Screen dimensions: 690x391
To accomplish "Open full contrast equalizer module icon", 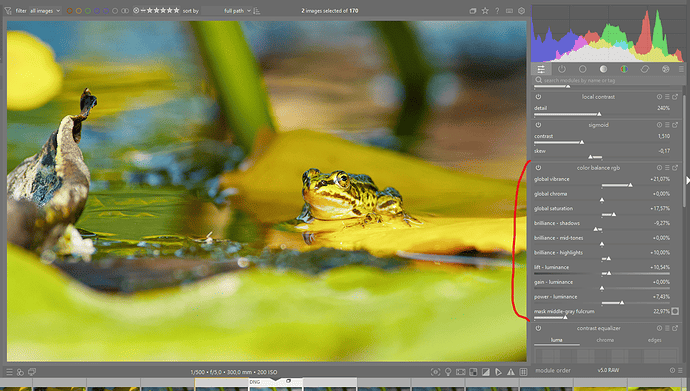I will 675,328.
